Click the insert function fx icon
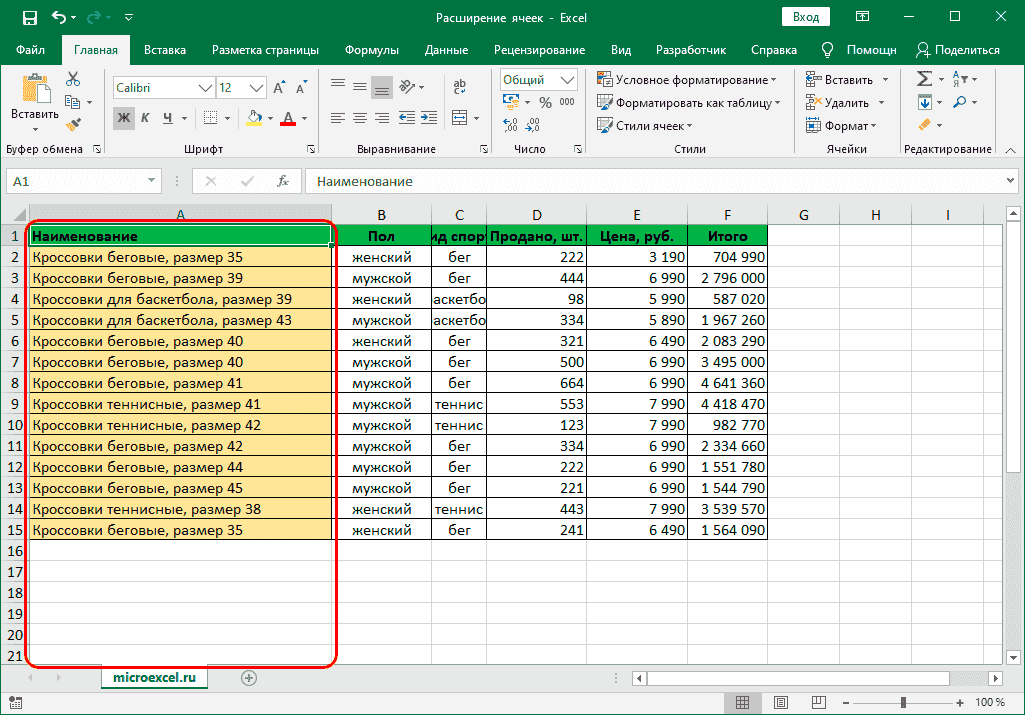 click(x=283, y=182)
